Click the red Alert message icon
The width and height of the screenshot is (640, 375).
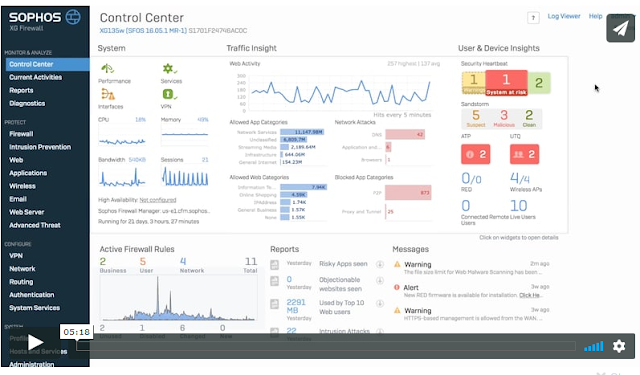click(x=396, y=287)
